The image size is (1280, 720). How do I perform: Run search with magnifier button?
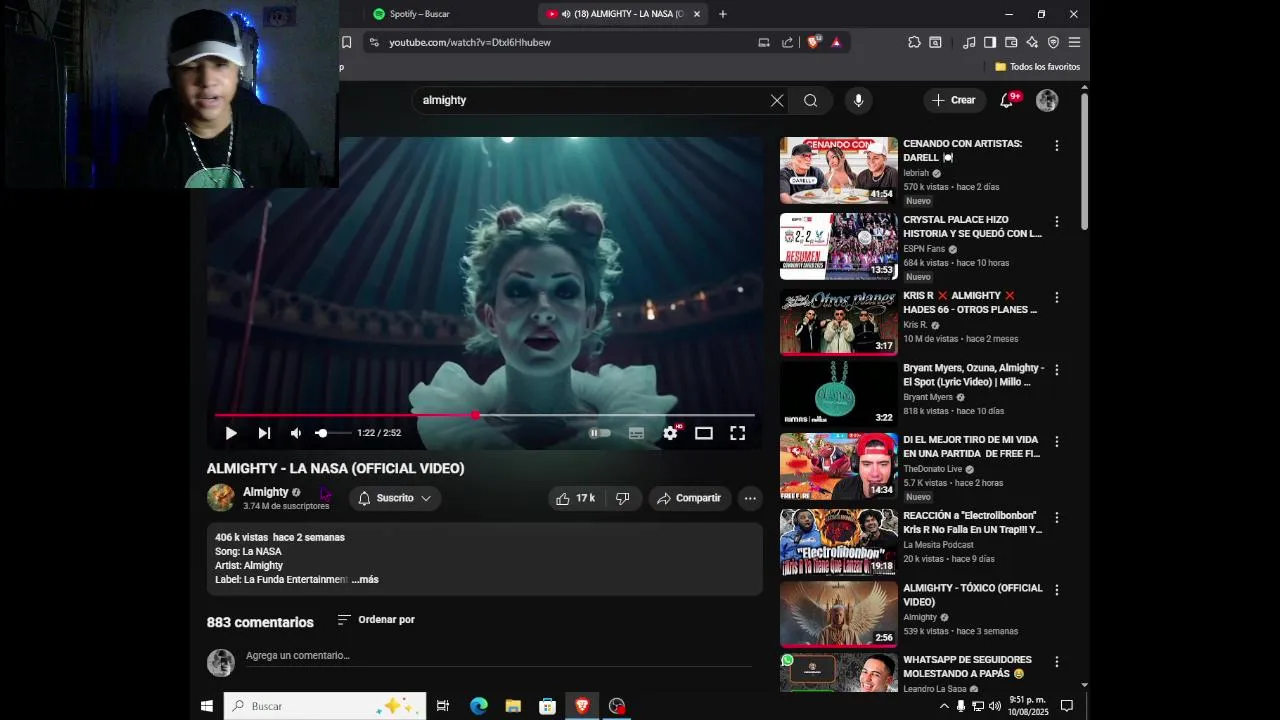[811, 100]
